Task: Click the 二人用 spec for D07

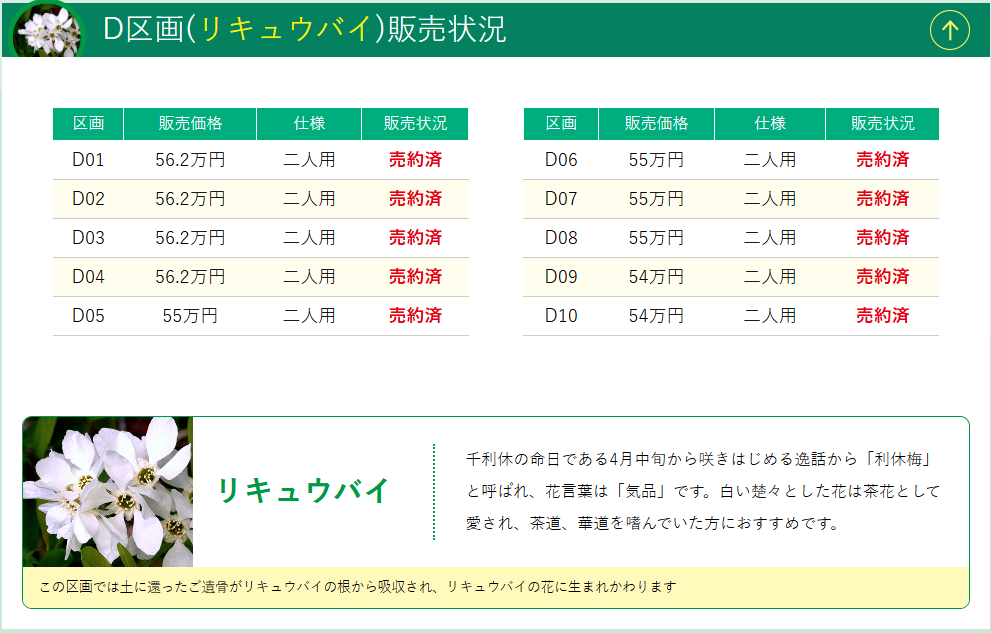Action: coord(770,199)
